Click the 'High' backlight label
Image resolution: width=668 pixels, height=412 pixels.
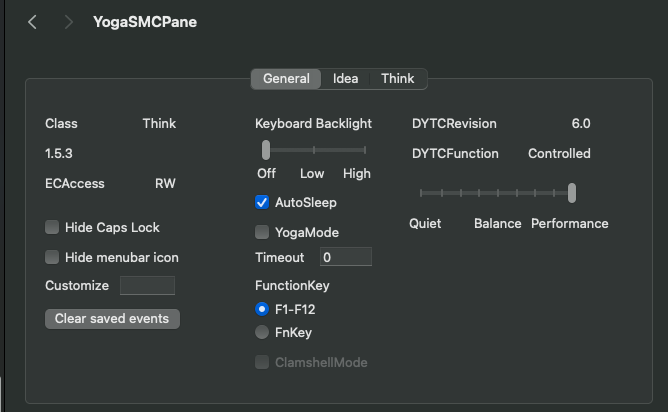[357, 173]
